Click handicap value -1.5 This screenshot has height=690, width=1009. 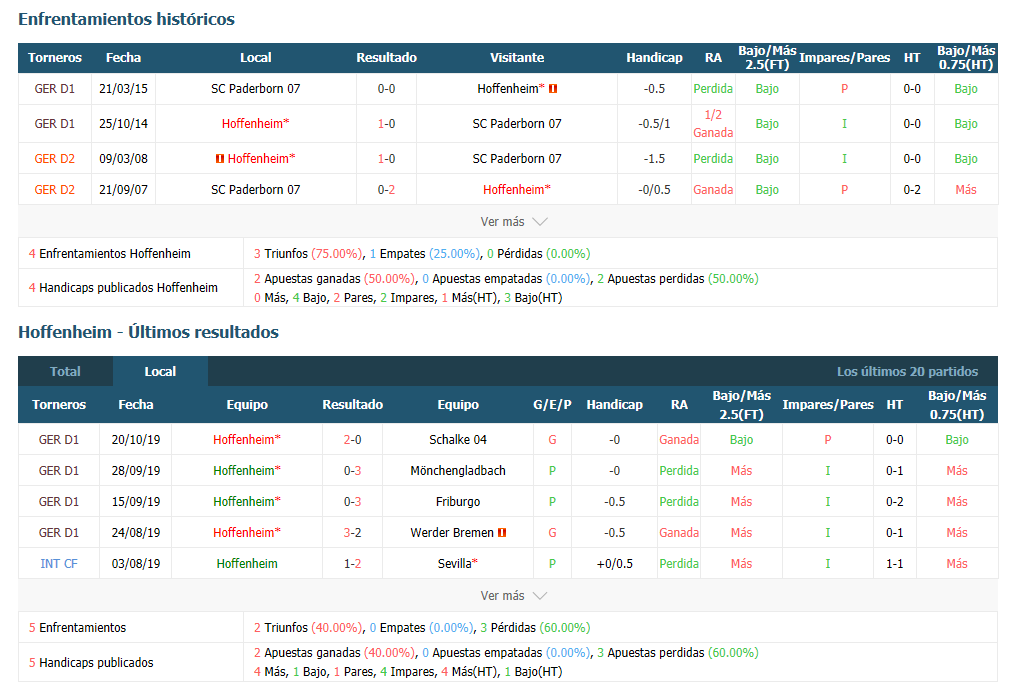coord(654,158)
